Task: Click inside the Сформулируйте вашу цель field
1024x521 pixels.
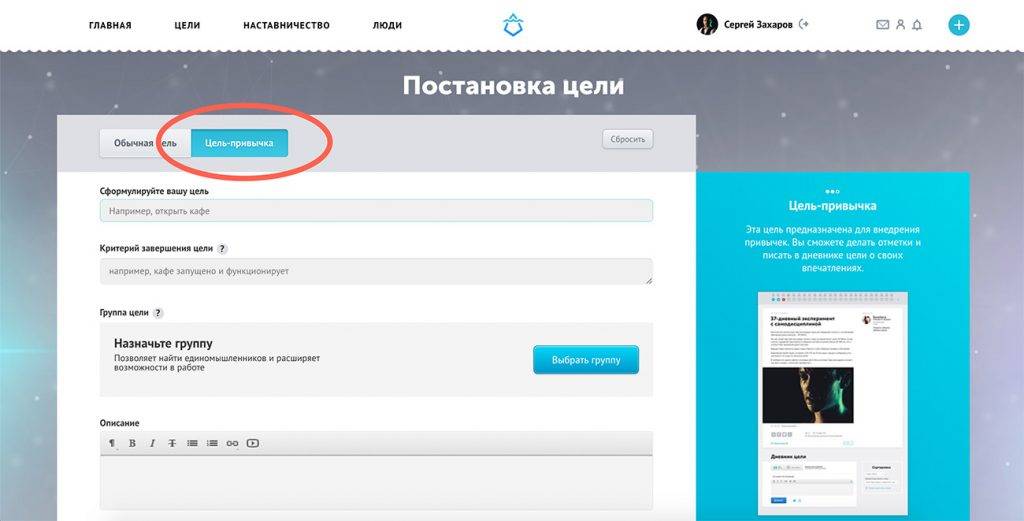Action: point(376,211)
